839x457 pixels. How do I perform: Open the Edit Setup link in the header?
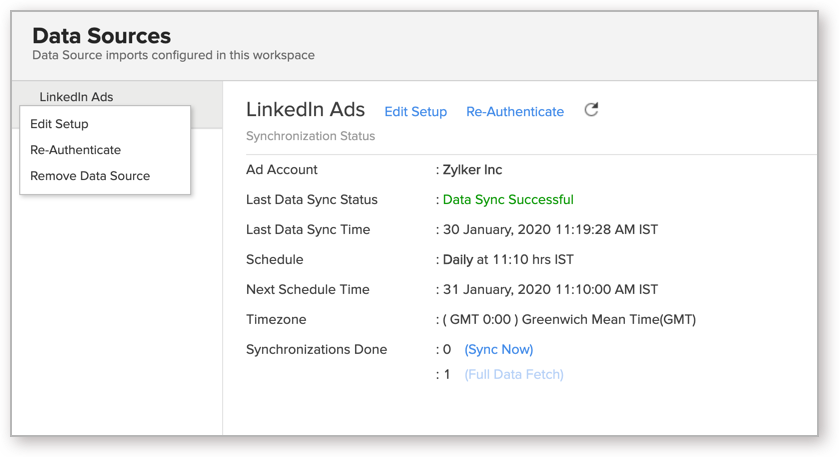(416, 112)
